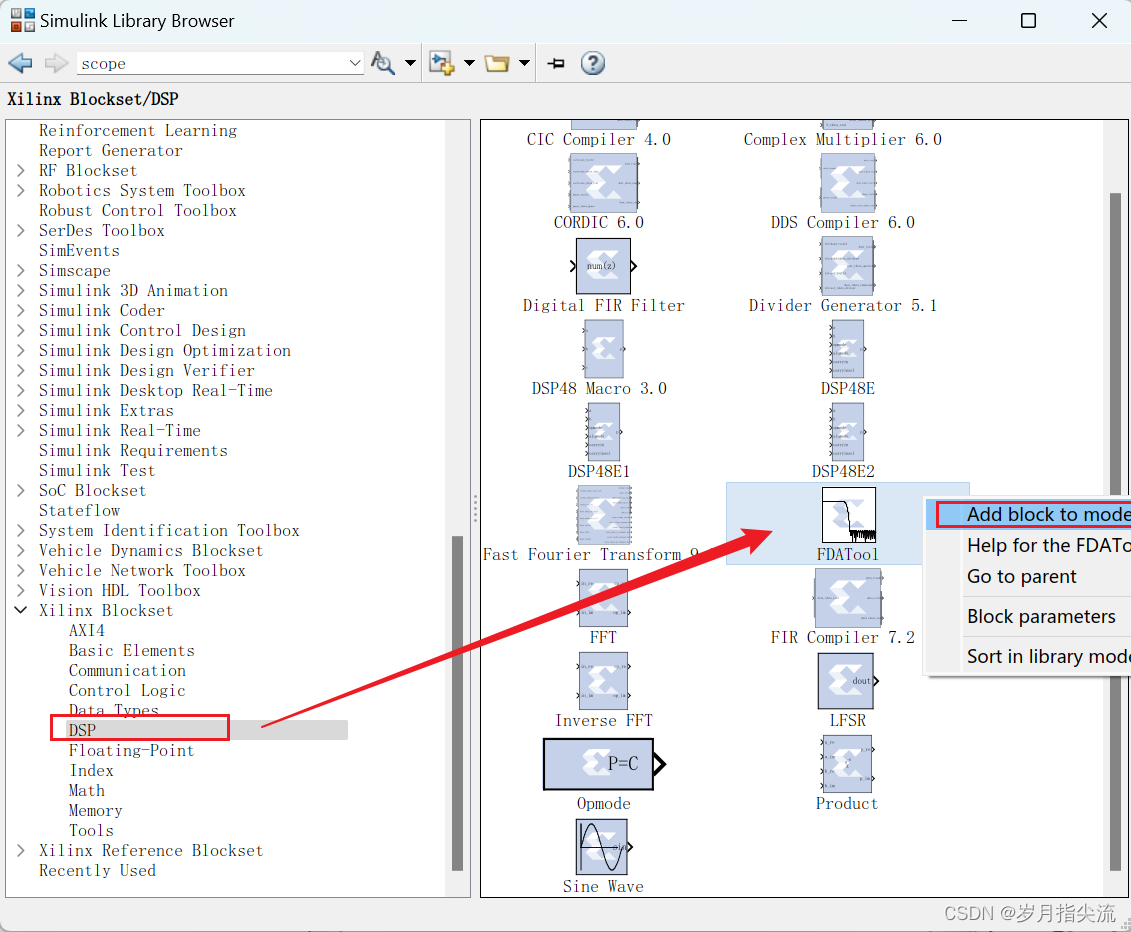Viewport: 1131px width, 932px height.
Task: Select the FFT block icon
Action: point(604,597)
